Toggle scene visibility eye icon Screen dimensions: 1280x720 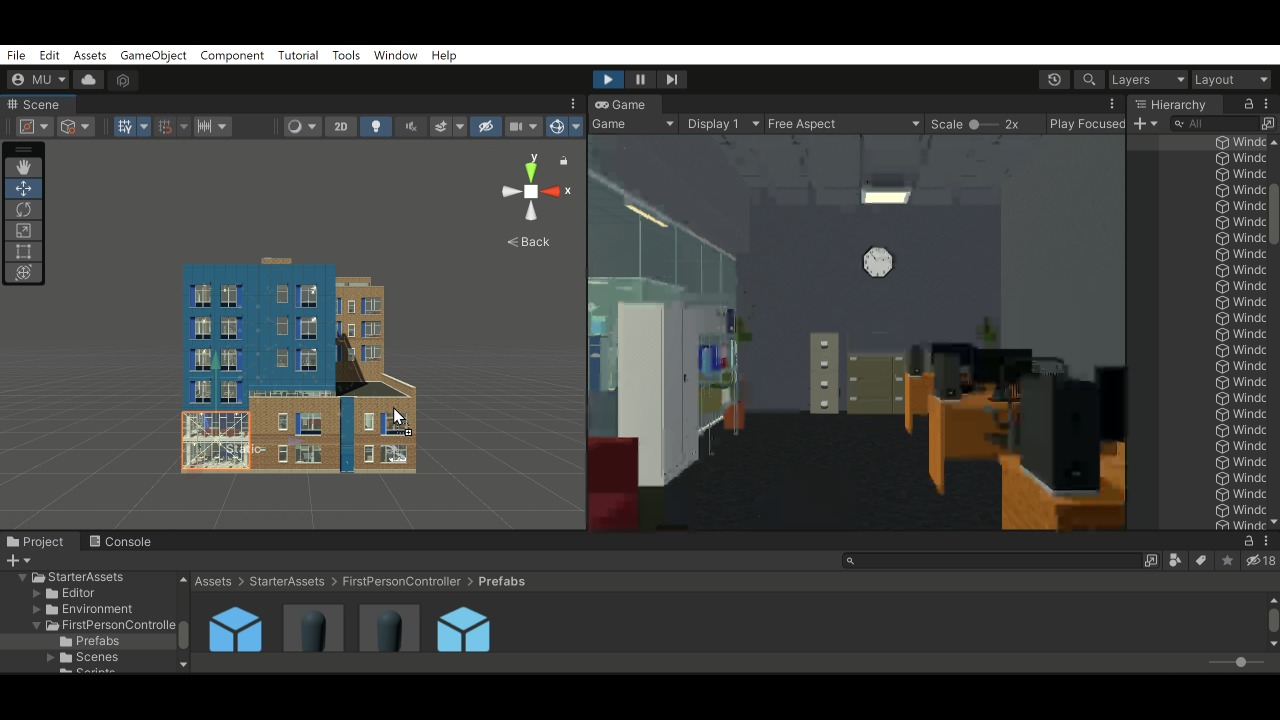coord(486,126)
